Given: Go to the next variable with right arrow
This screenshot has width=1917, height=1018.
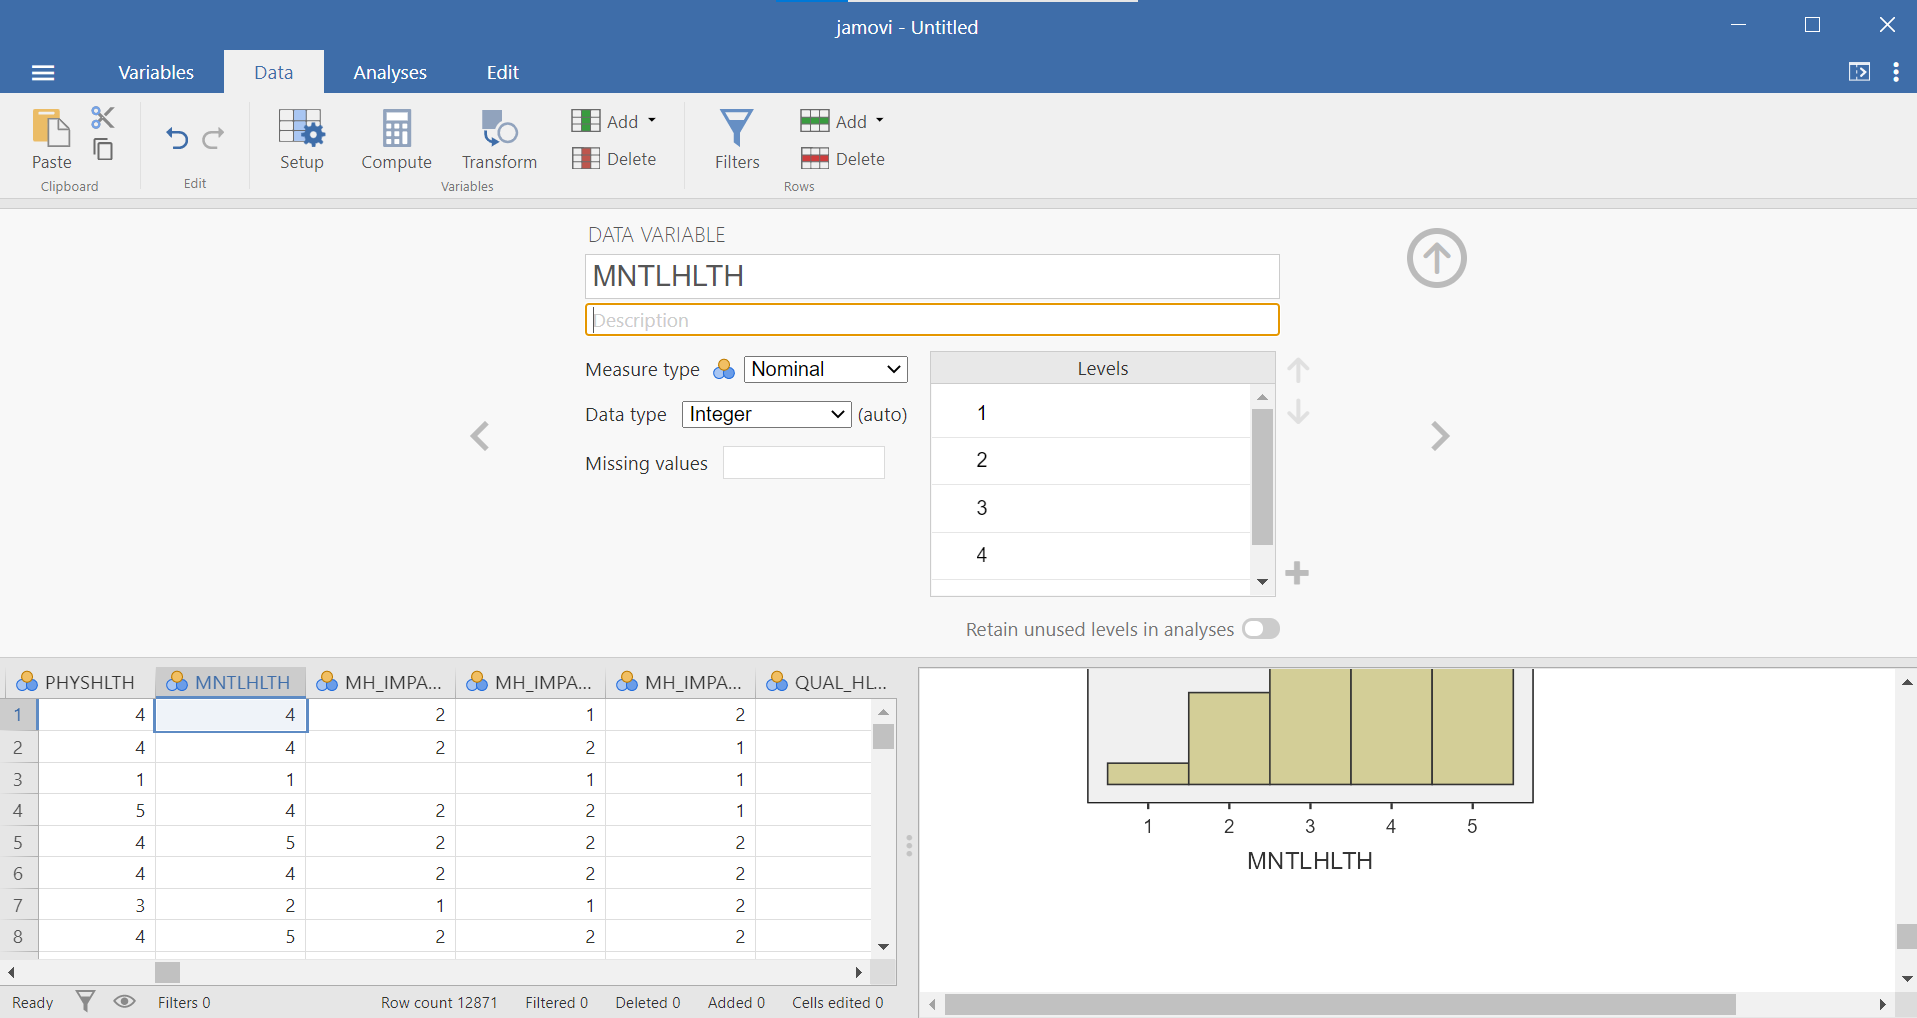Looking at the screenshot, I should pos(1440,436).
